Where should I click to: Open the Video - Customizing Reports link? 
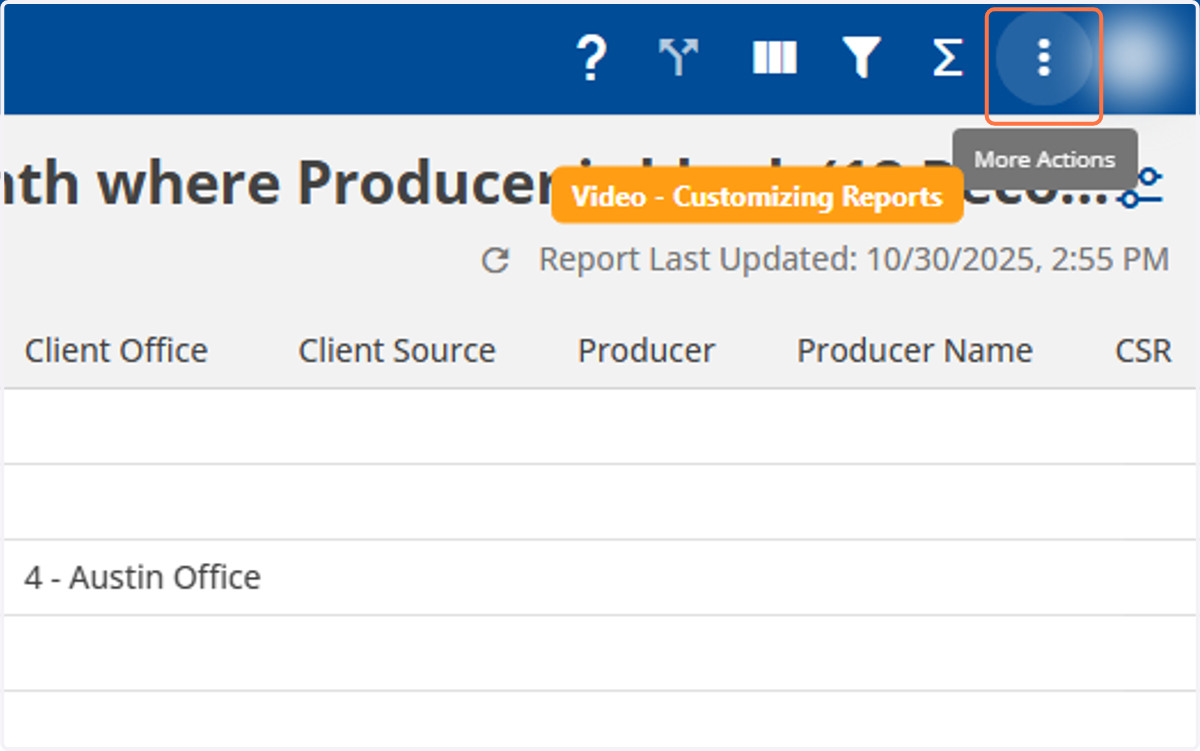tap(757, 196)
